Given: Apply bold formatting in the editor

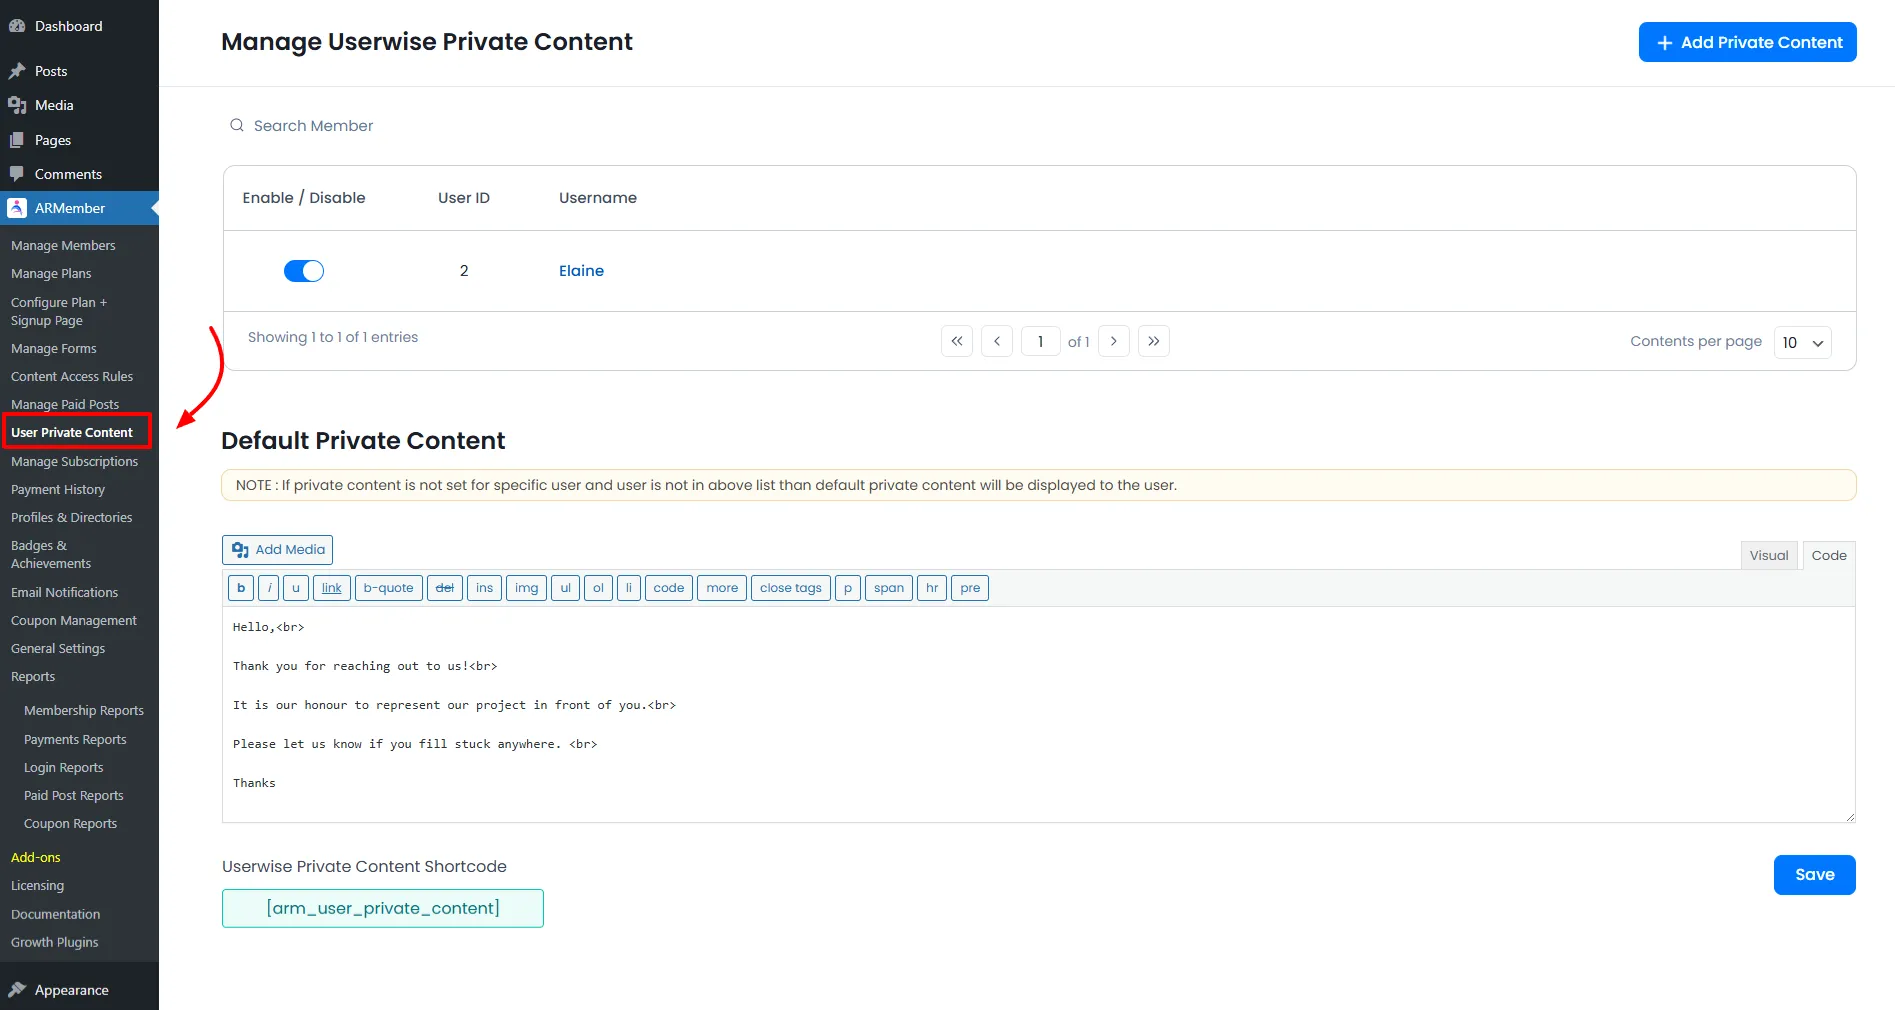Looking at the screenshot, I should pyautogui.click(x=240, y=588).
